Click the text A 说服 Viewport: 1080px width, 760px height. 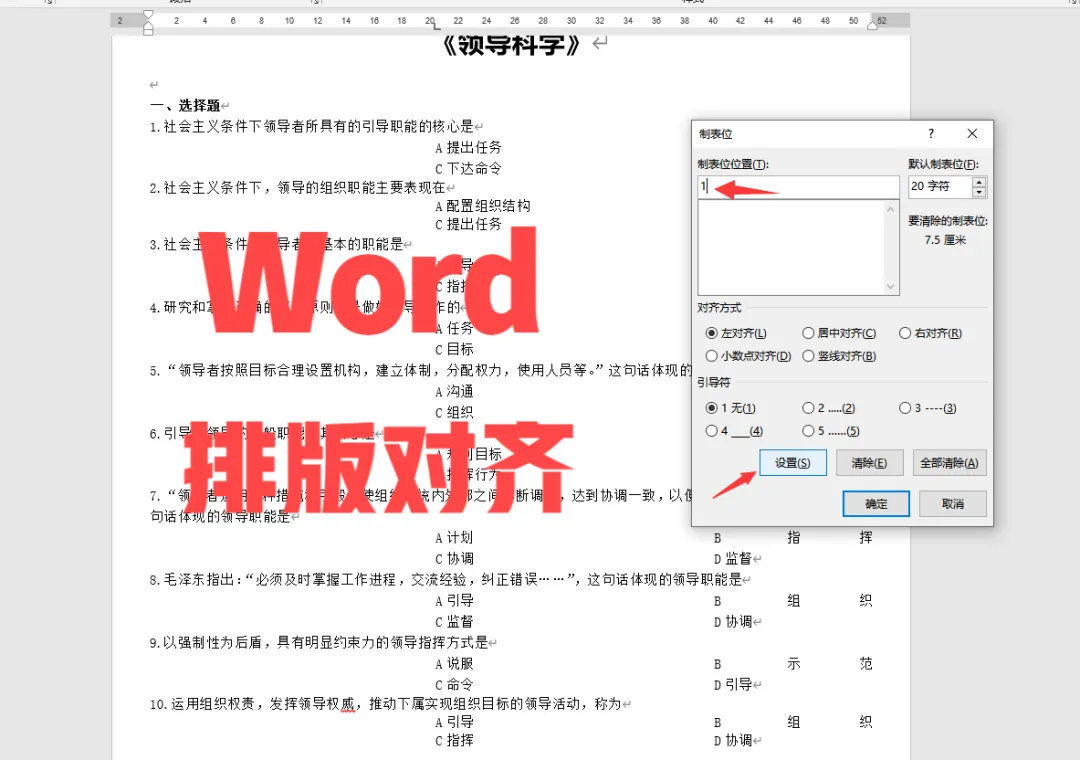[455, 664]
